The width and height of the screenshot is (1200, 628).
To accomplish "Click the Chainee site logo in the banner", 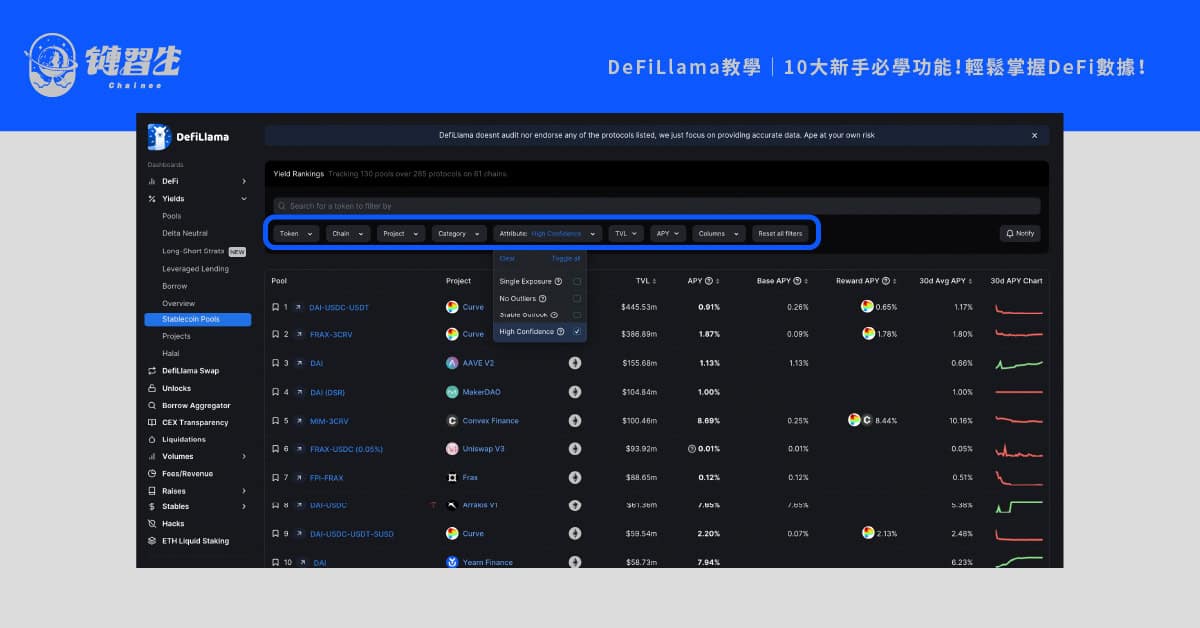I will tap(105, 64).
